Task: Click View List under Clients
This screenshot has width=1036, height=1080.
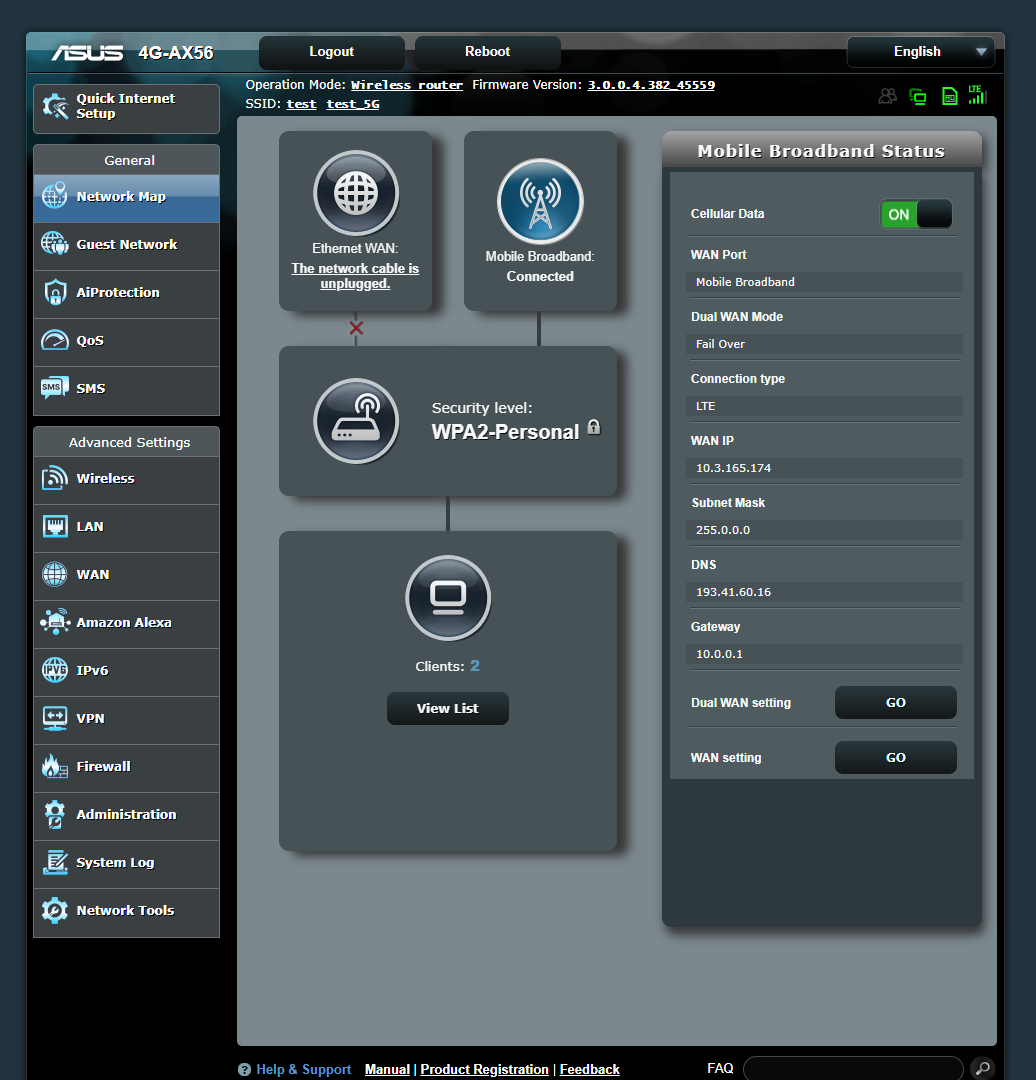Action: click(448, 708)
